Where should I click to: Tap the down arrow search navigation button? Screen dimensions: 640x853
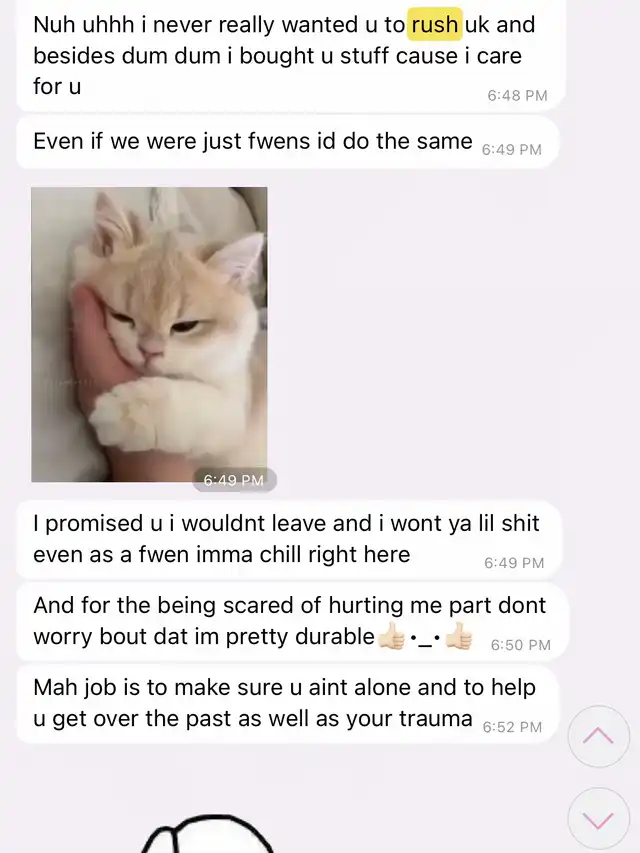point(599,819)
